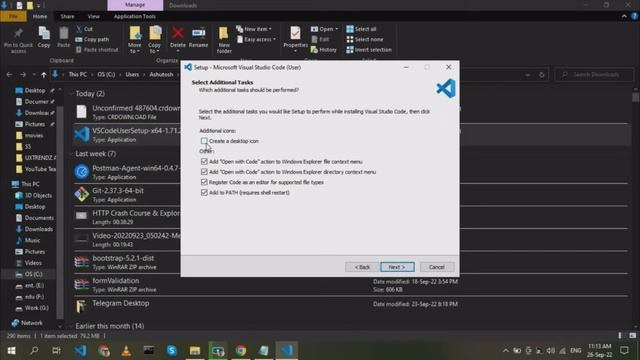
Task: Open the Open dropdown in ribbon
Action: coord(324,29)
